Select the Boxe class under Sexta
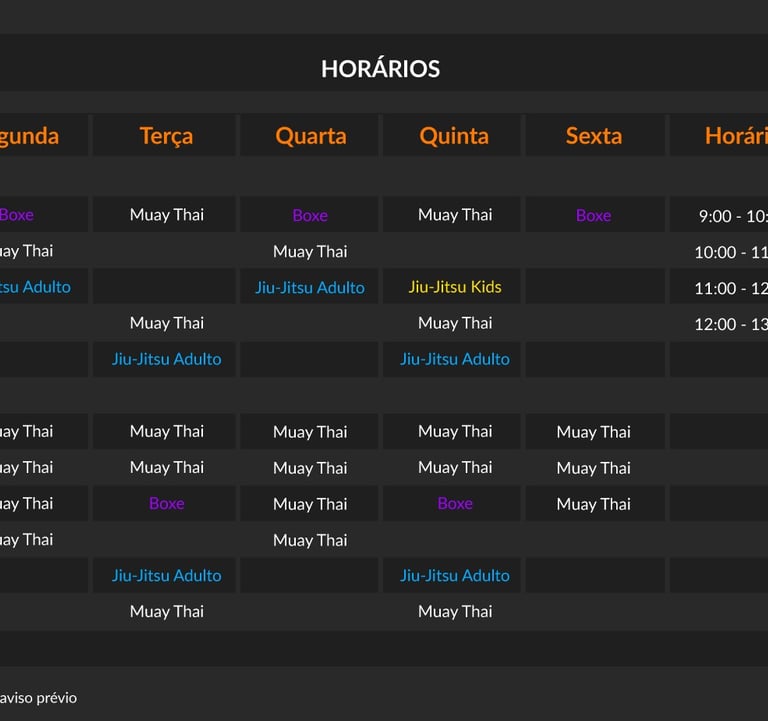The width and height of the screenshot is (768, 721). pyautogui.click(x=594, y=215)
